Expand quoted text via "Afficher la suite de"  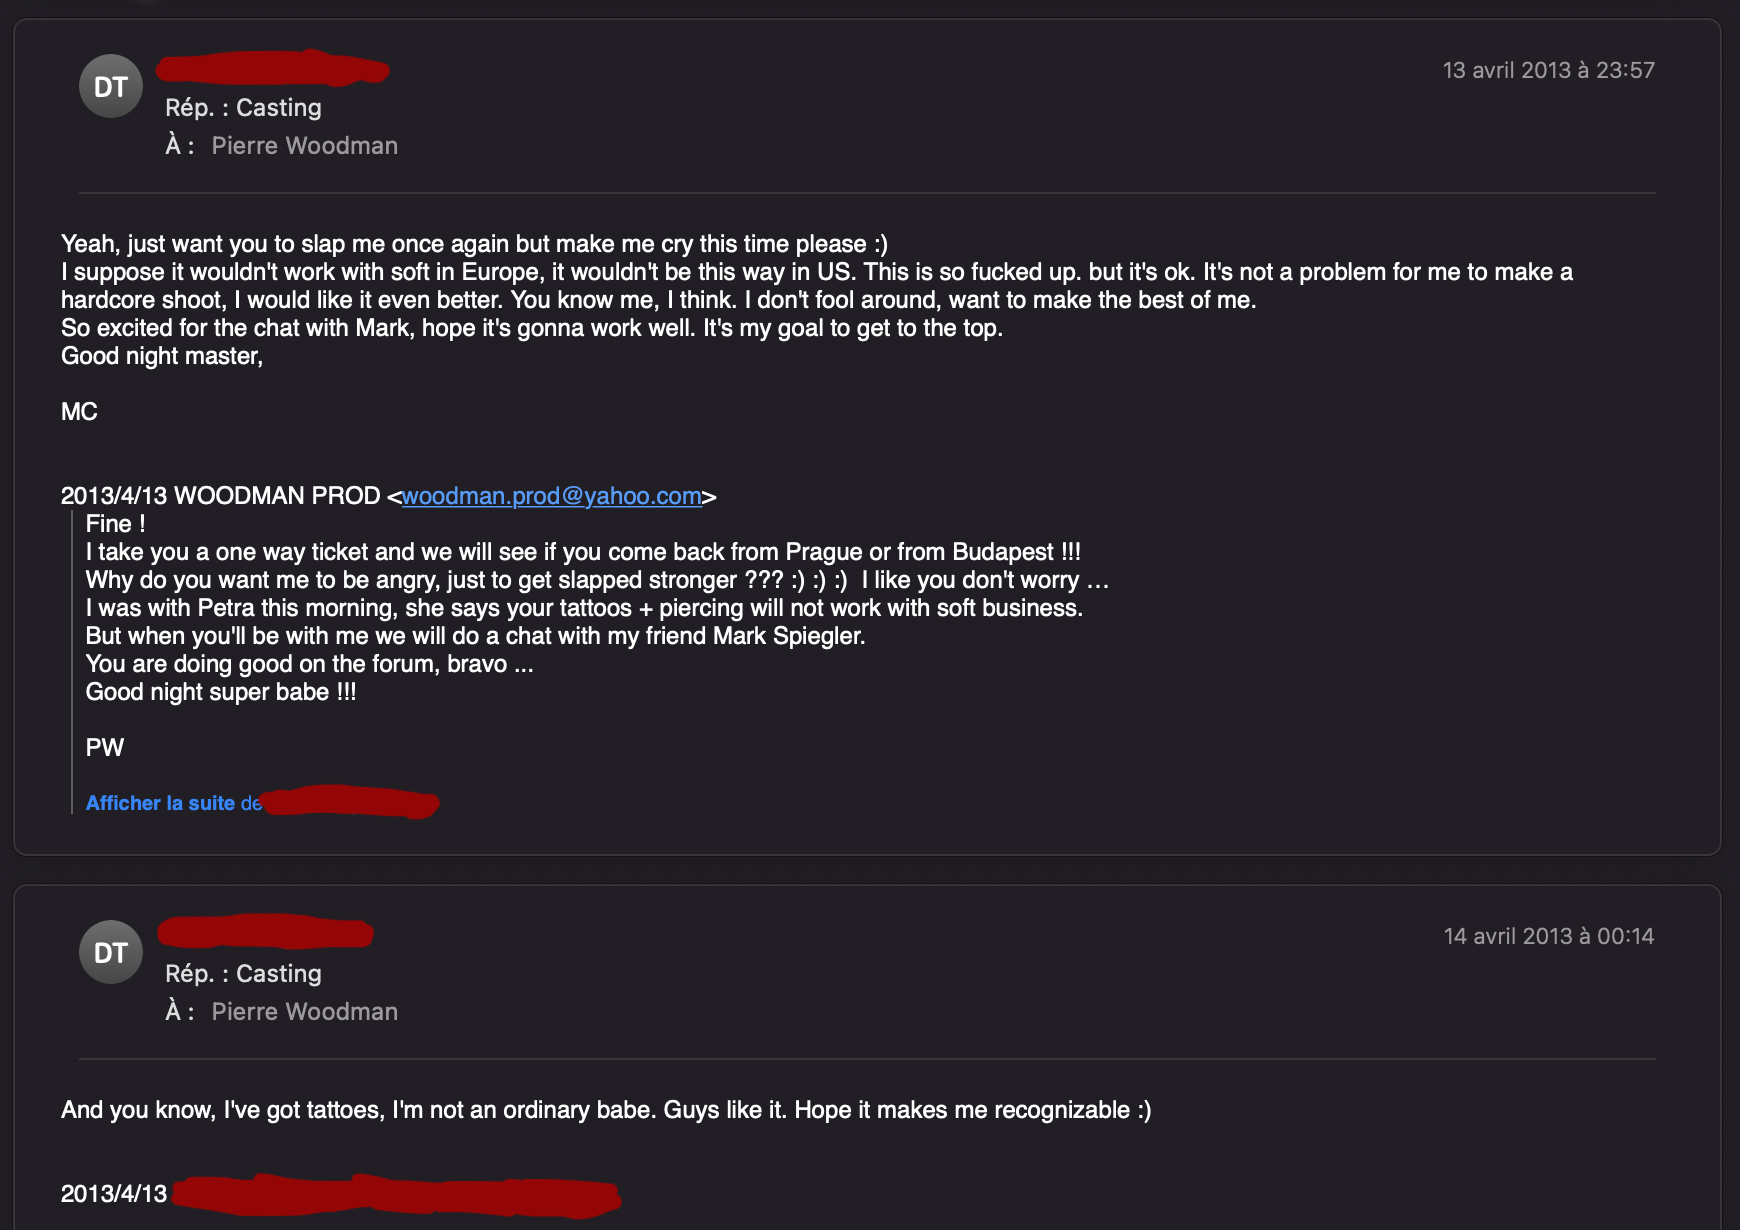point(173,803)
